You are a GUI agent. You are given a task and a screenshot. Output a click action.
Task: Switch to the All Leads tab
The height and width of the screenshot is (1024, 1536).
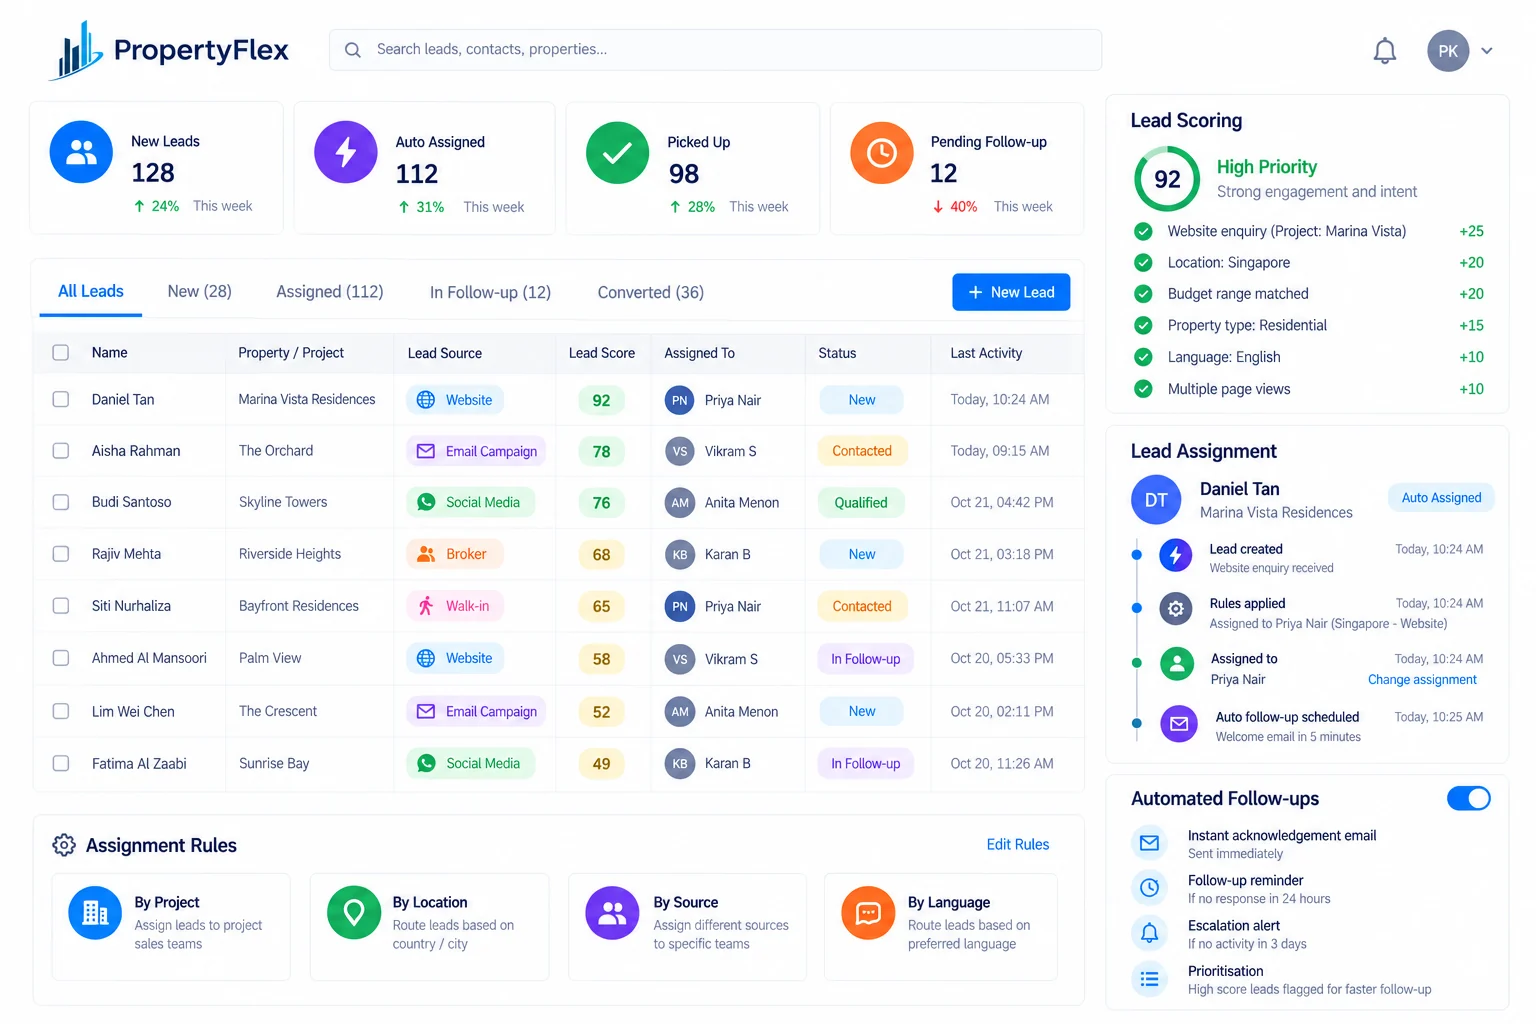(91, 292)
